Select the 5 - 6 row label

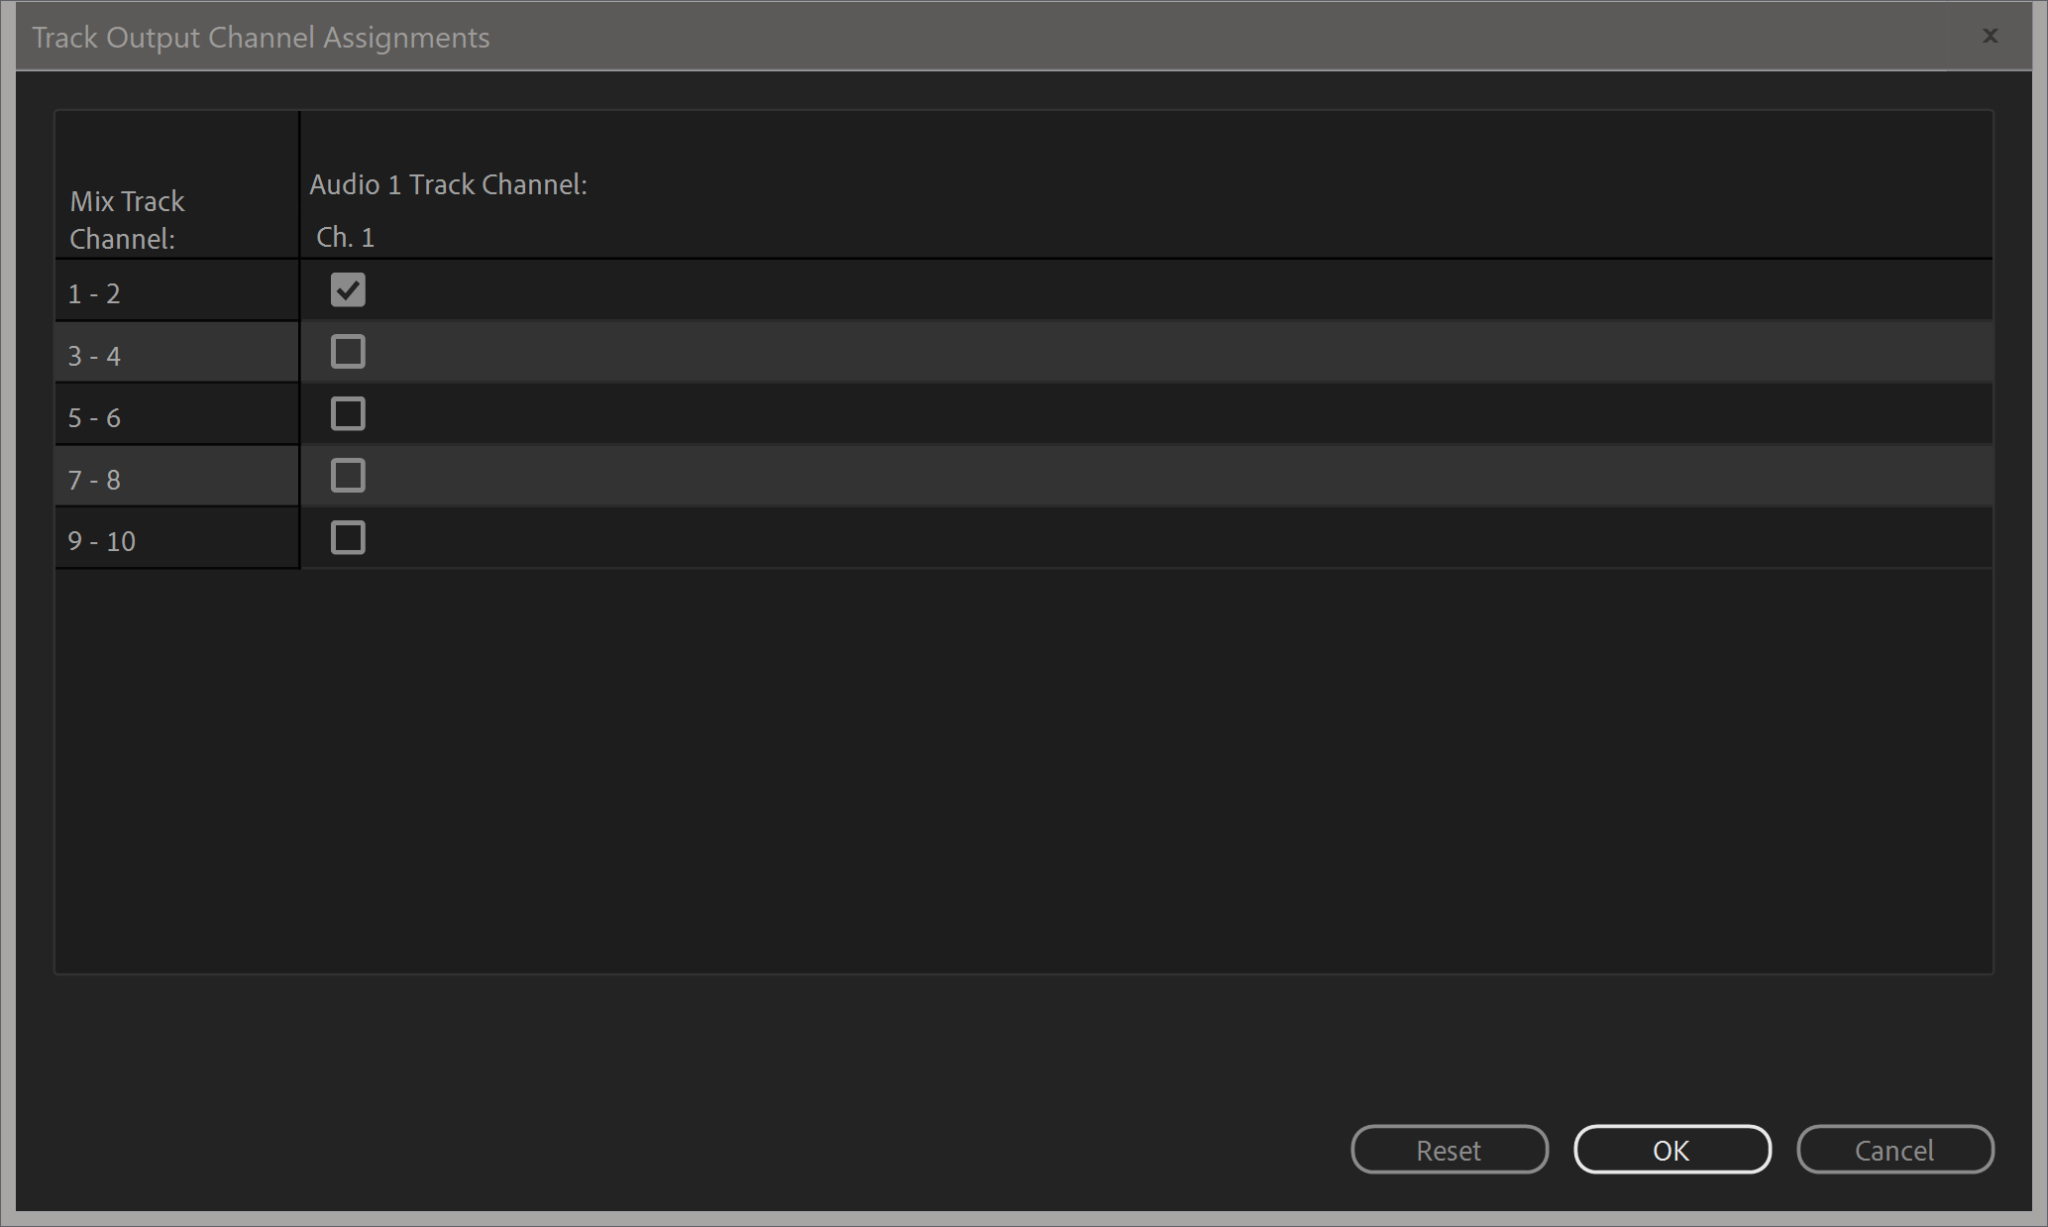tap(94, 416)
